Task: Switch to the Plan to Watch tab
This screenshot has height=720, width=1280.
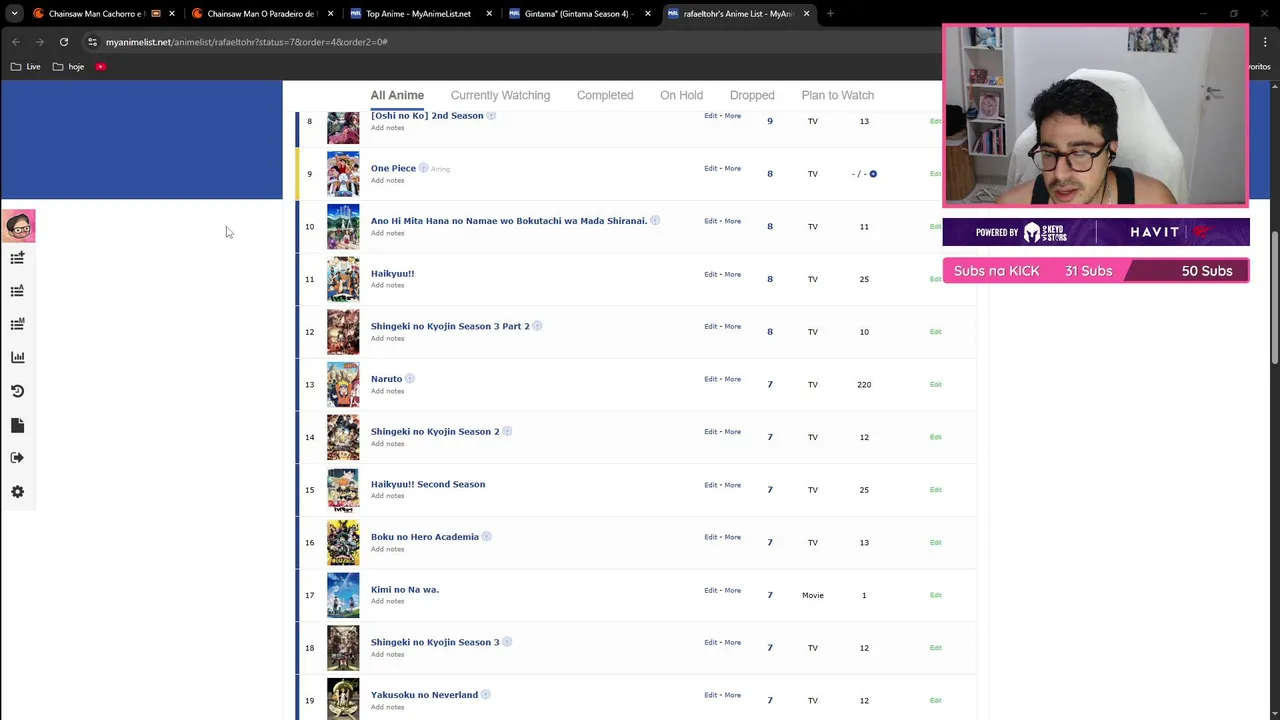Action: pos(838,95)
